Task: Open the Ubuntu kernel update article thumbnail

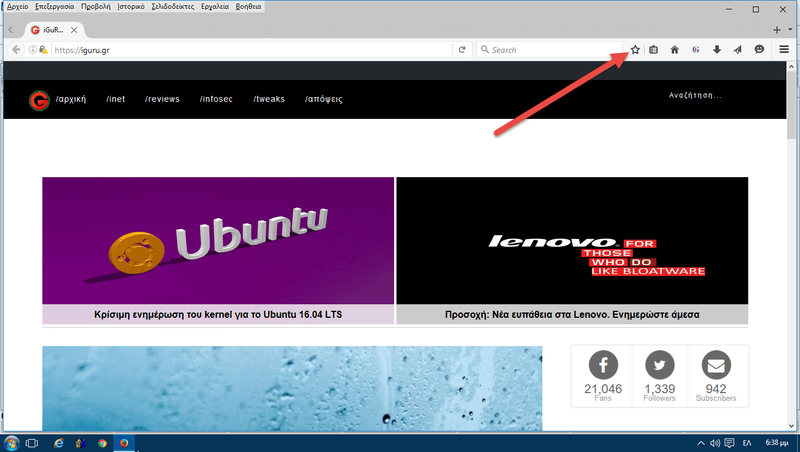Action: pyautogui.click(x=218, y=240)
